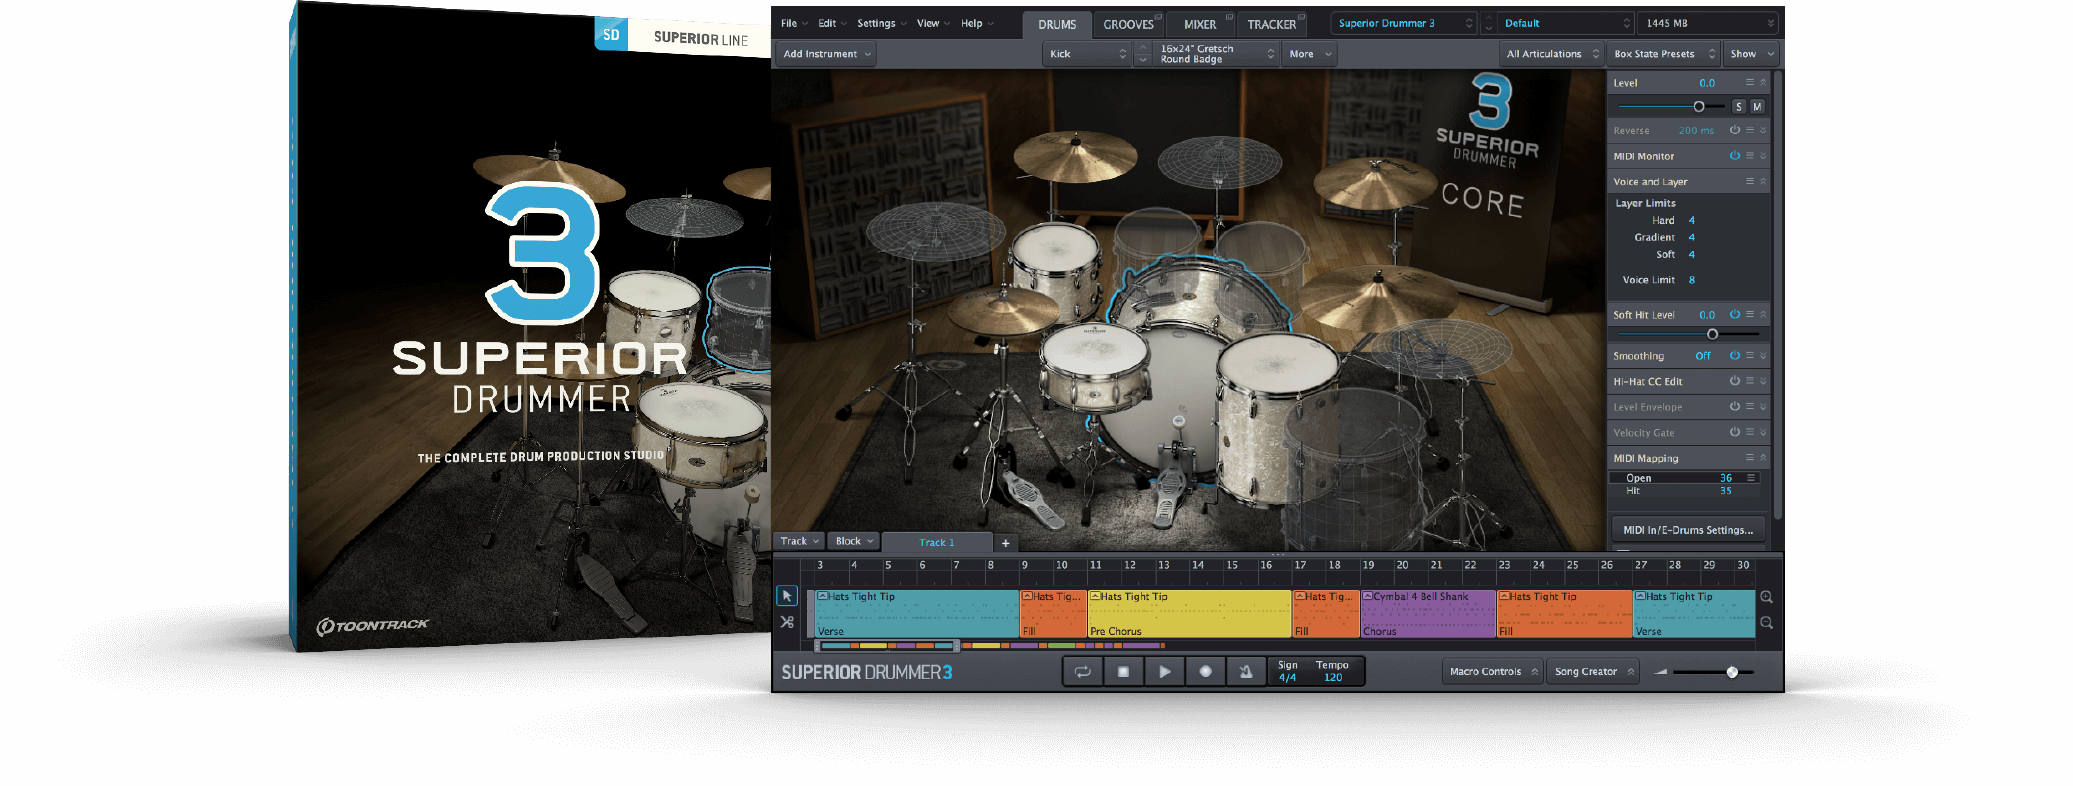2073x786 pixels.
Task: Toggle the metronome icon
Action: (x=1246, y=672)
